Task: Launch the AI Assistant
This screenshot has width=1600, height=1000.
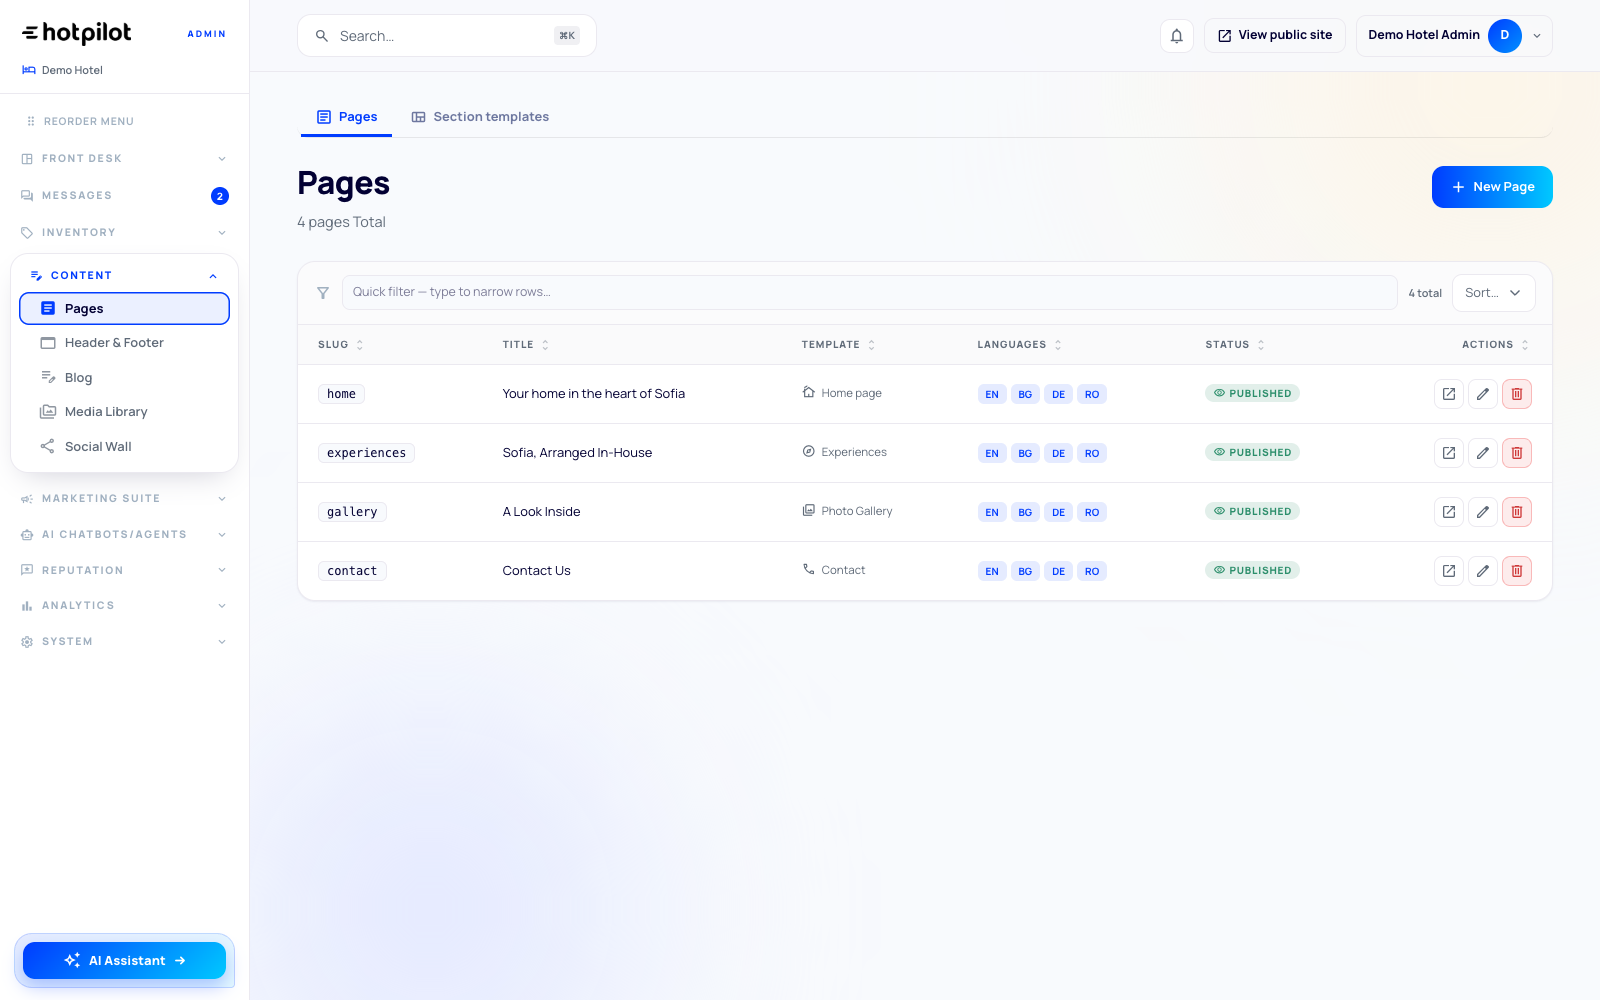Action: 124,961
